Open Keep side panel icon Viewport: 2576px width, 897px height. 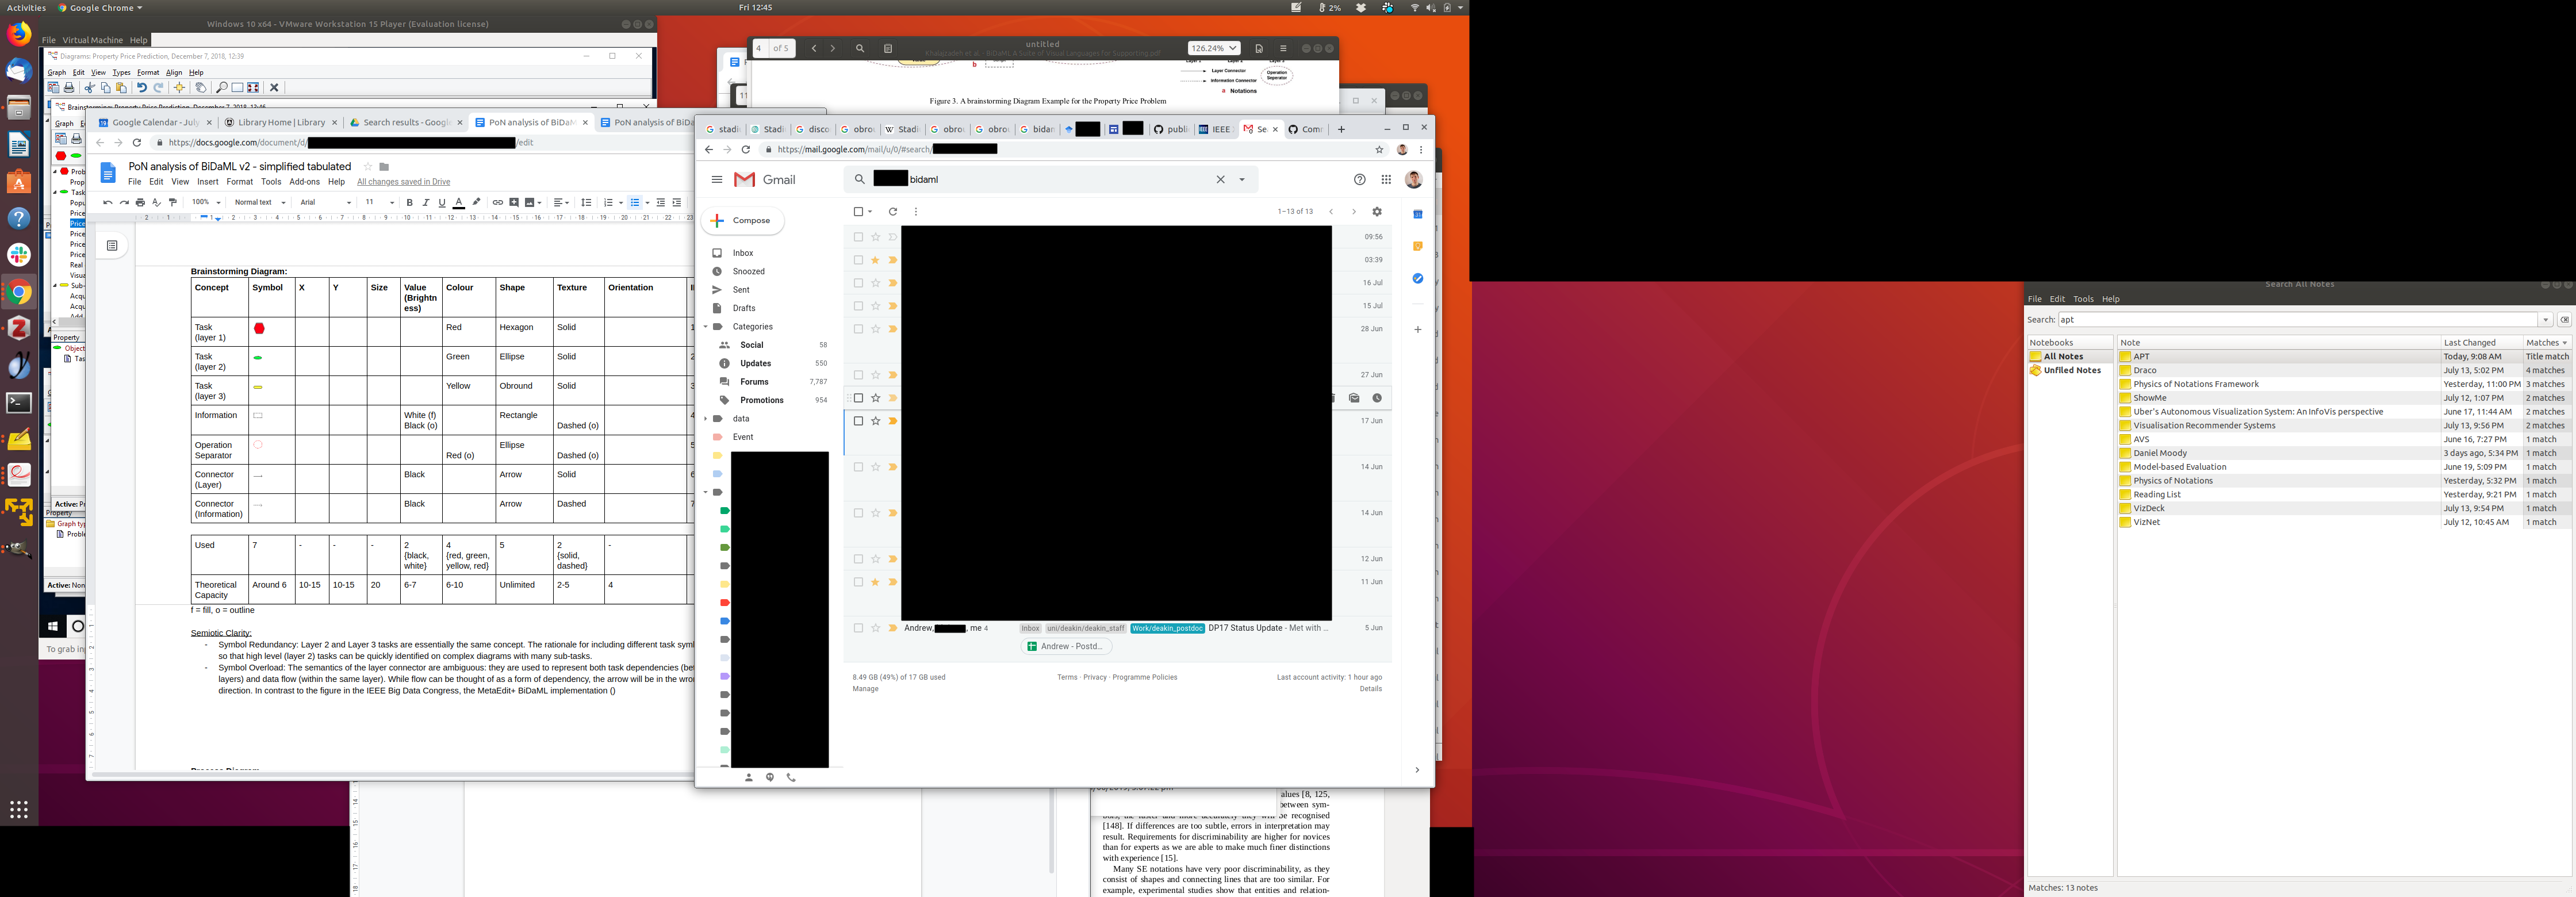pos(1417,246)
